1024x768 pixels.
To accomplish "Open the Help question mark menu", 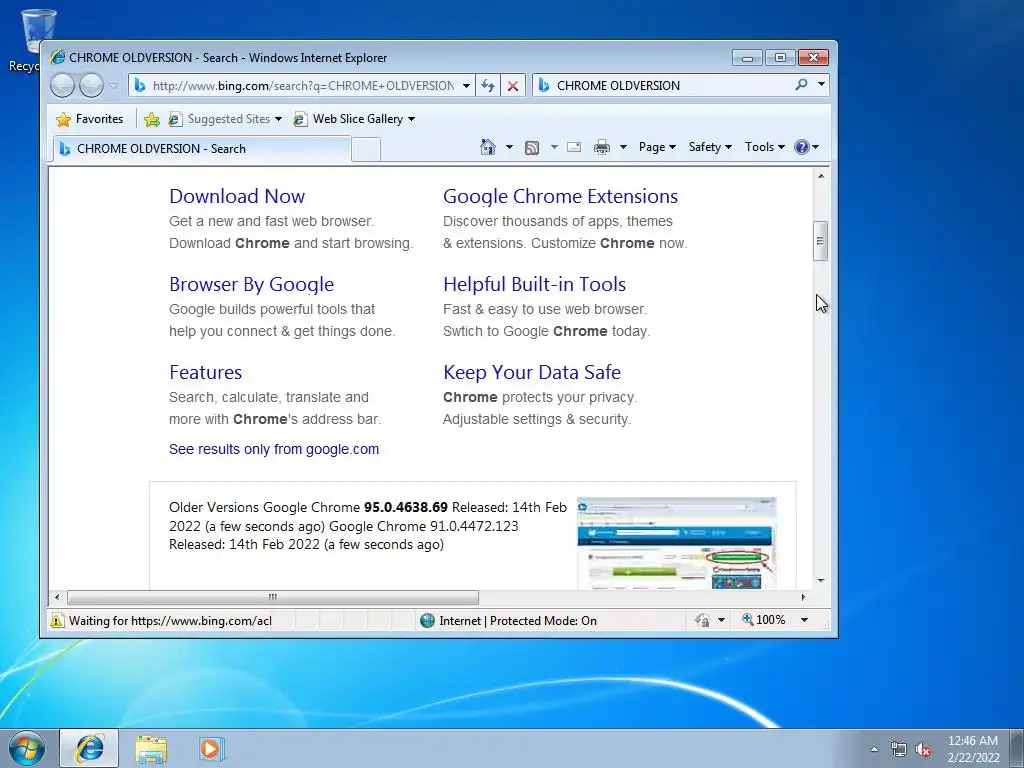I will pos(806,147).
